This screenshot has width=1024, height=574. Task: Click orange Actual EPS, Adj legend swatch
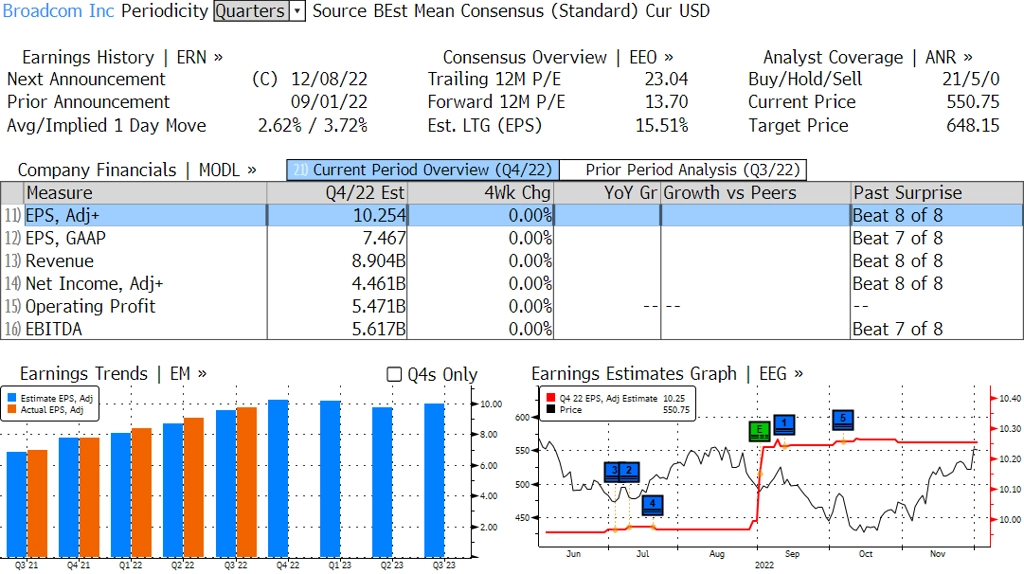12,409
